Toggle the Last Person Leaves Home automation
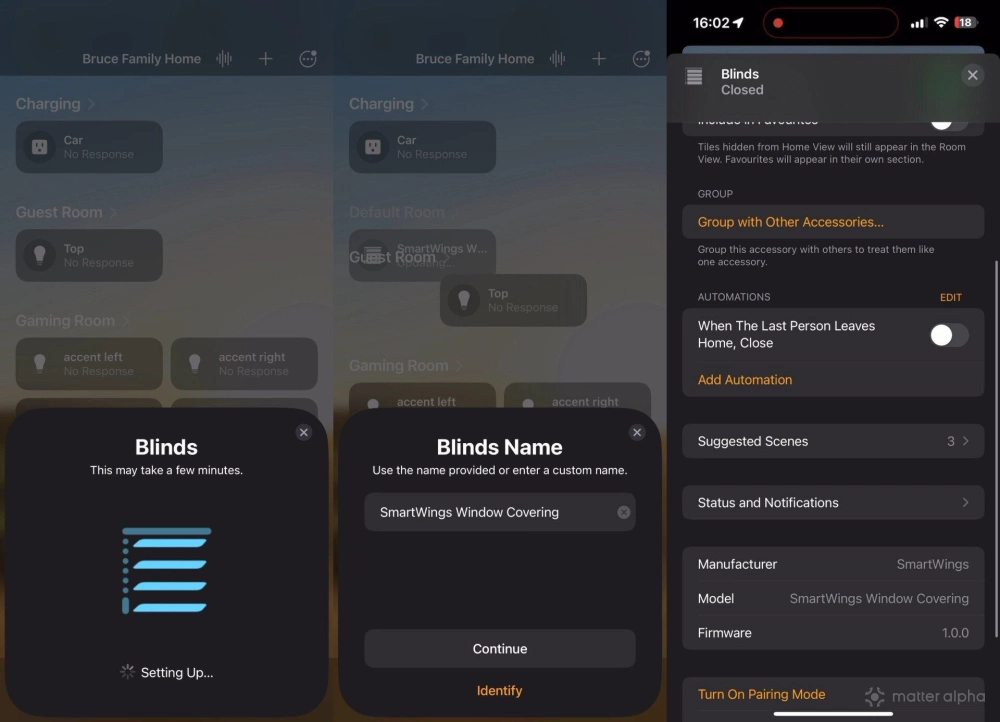1000x722 pixels. pyautogui.click(x=948, y=335)
